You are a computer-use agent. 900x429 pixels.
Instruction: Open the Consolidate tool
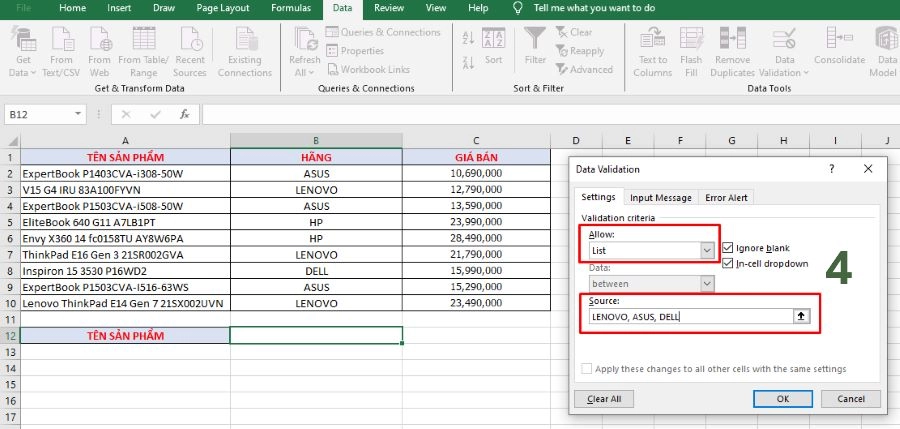coord(839,46)
